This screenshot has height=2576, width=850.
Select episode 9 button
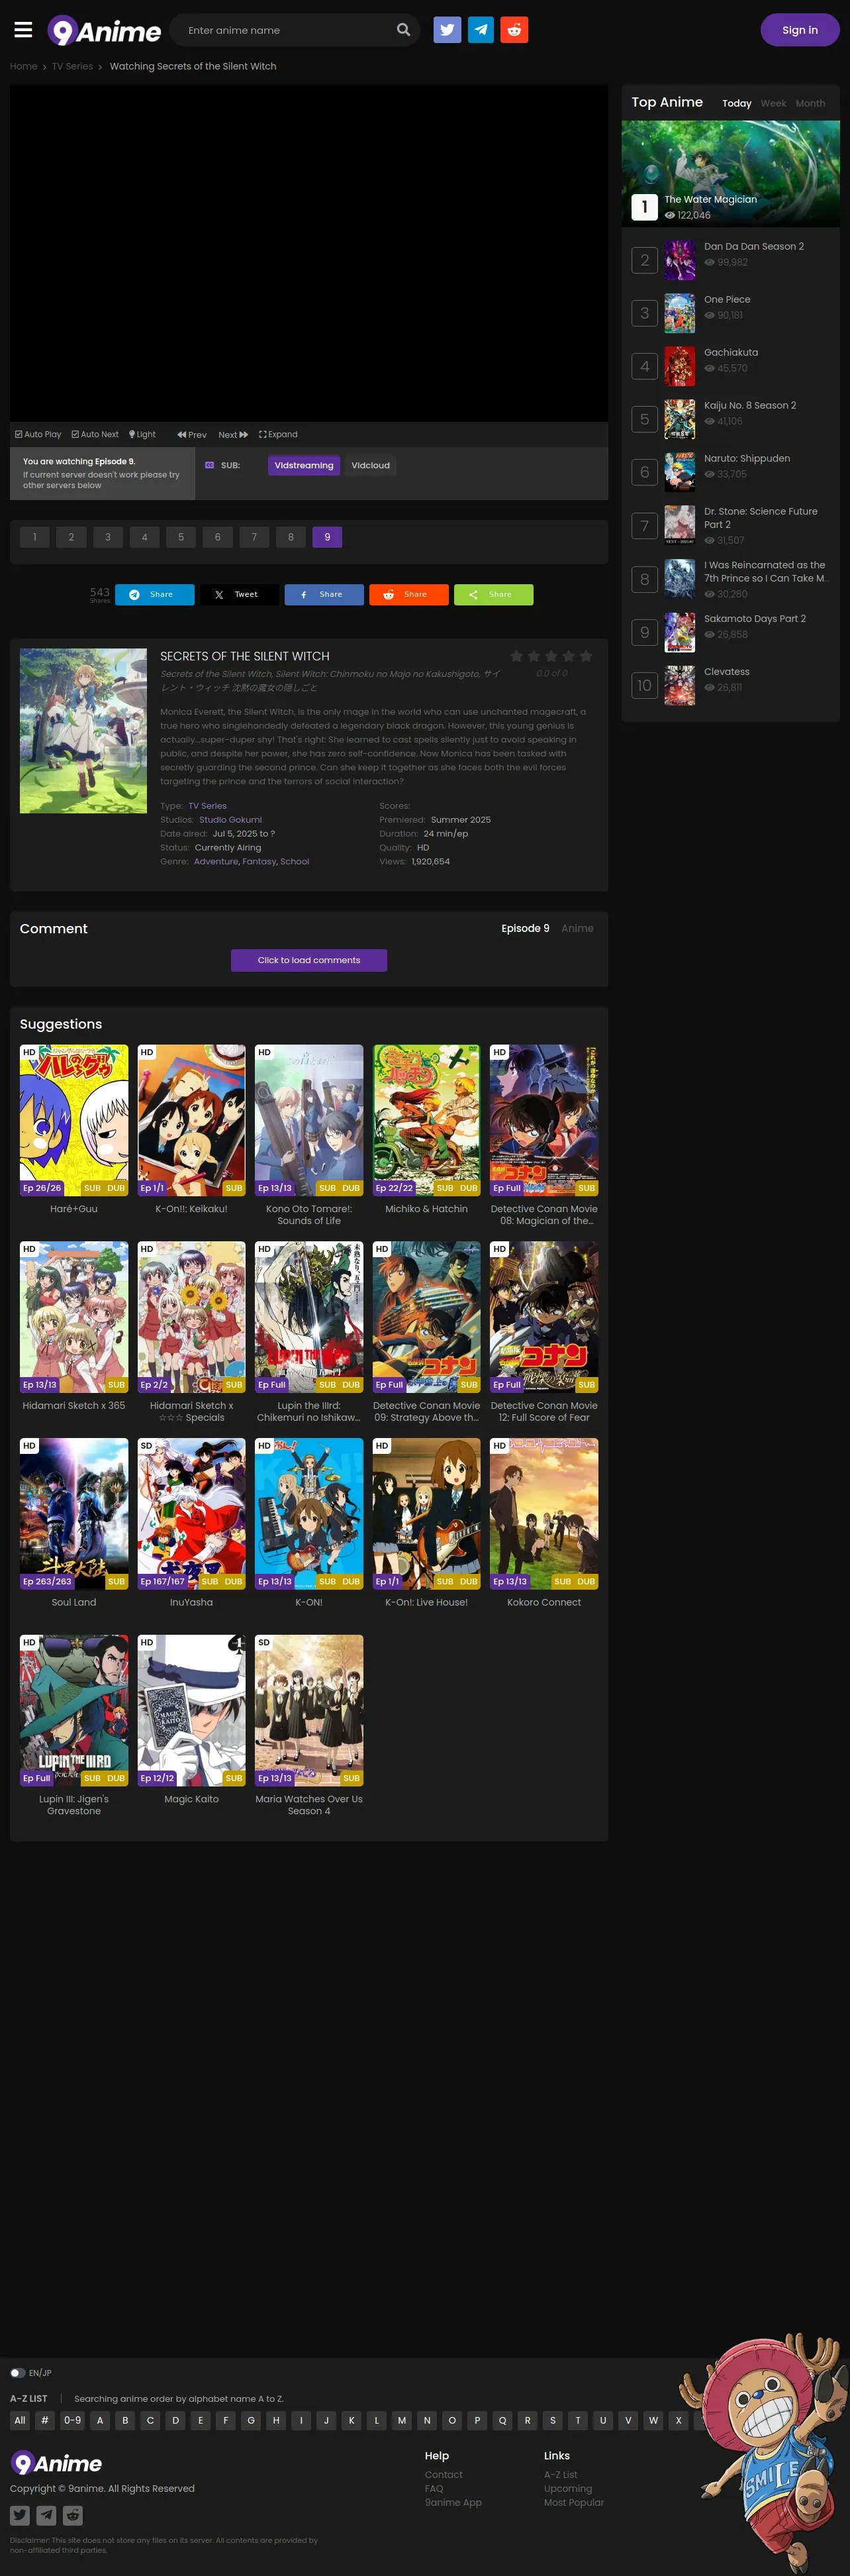pyautogui.click(x=327, y=537)
